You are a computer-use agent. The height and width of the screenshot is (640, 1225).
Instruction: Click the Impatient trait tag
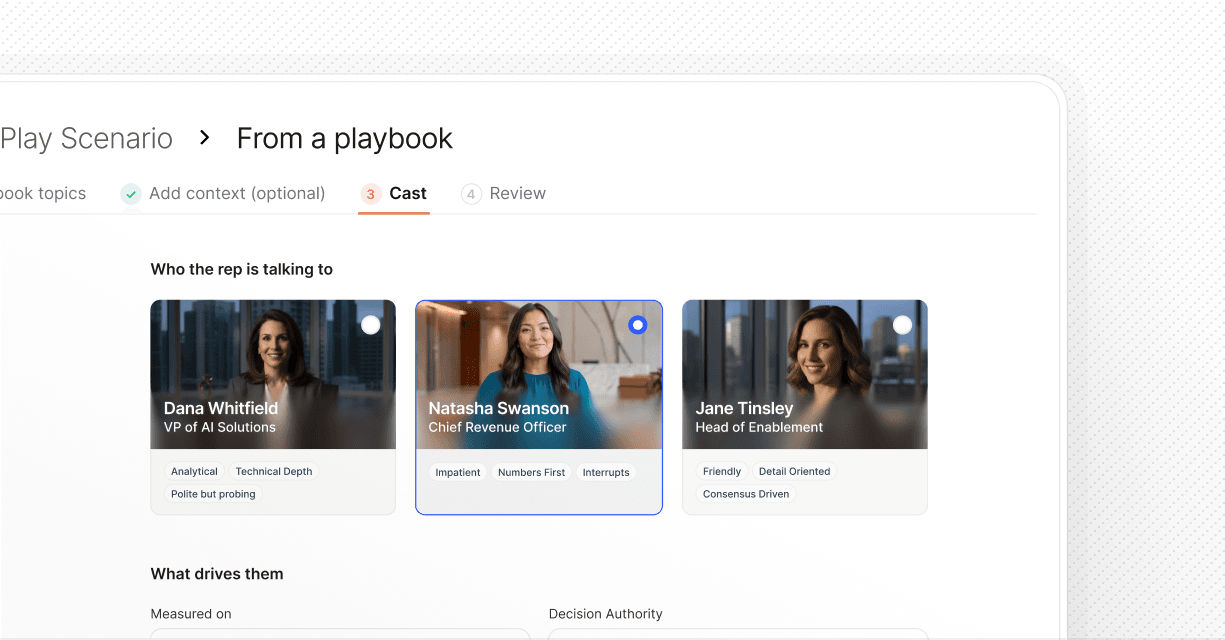coord(458,472)
